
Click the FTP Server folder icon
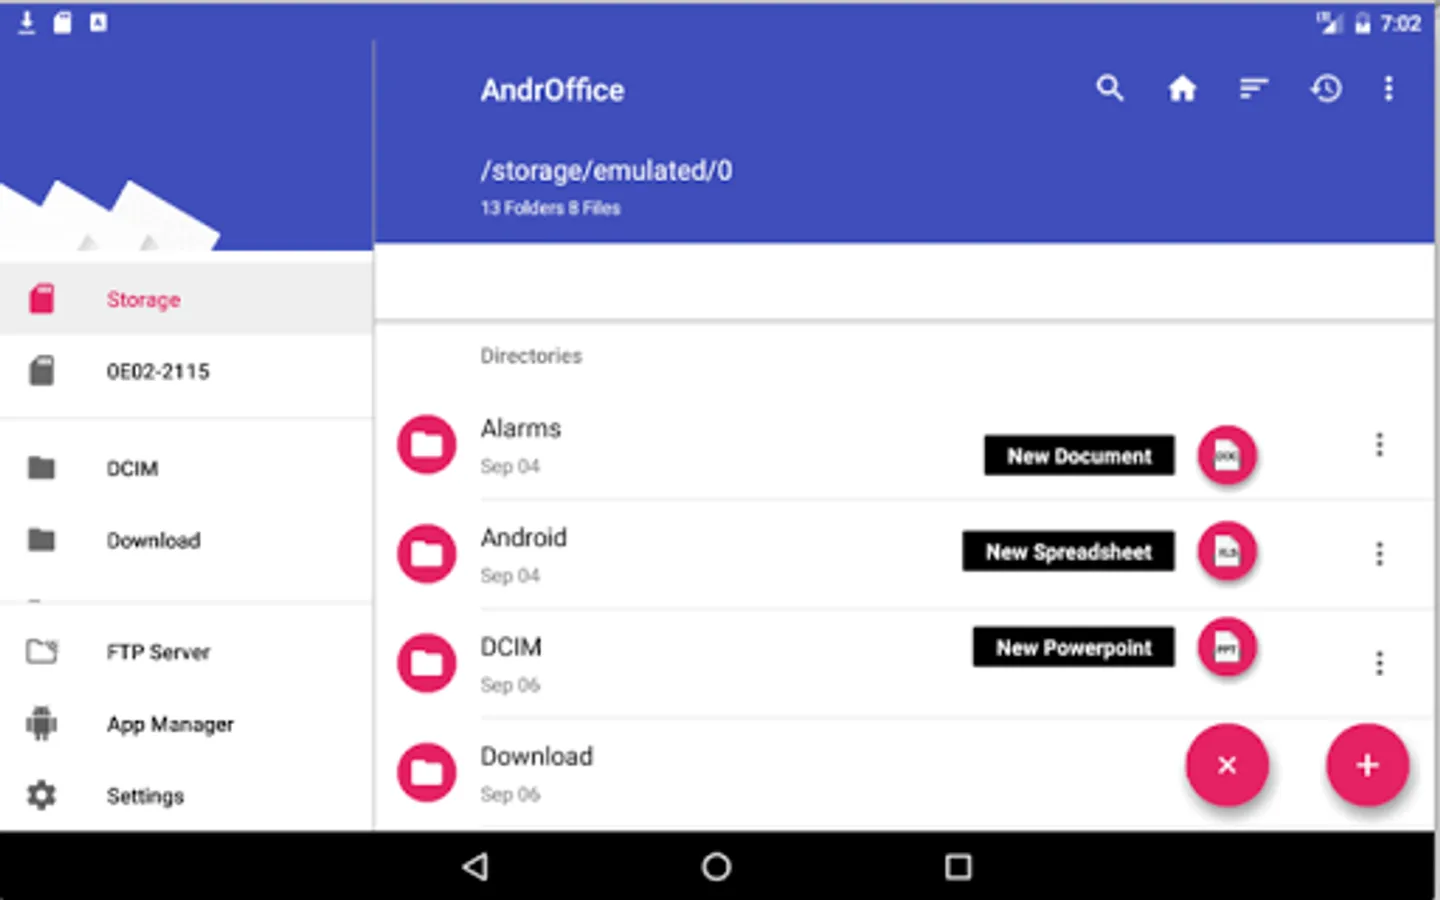pyautogui.click(x=42, y=652)
